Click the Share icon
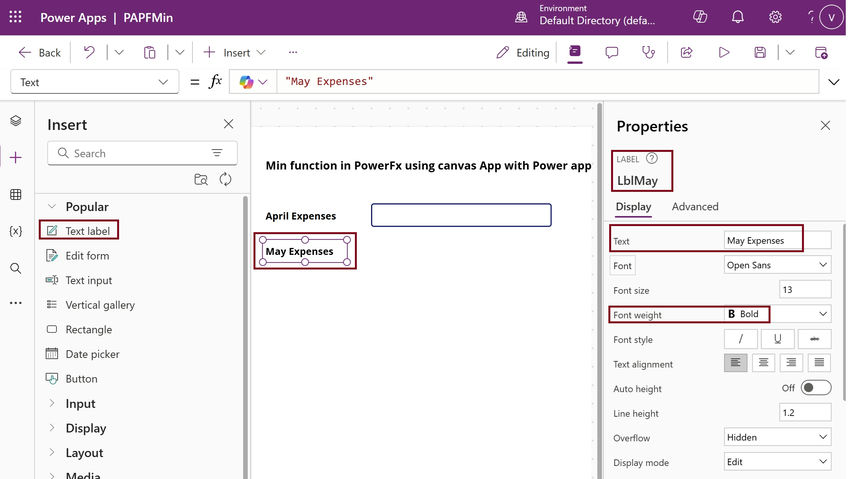The image size is (850, 479). click(686, 53)
